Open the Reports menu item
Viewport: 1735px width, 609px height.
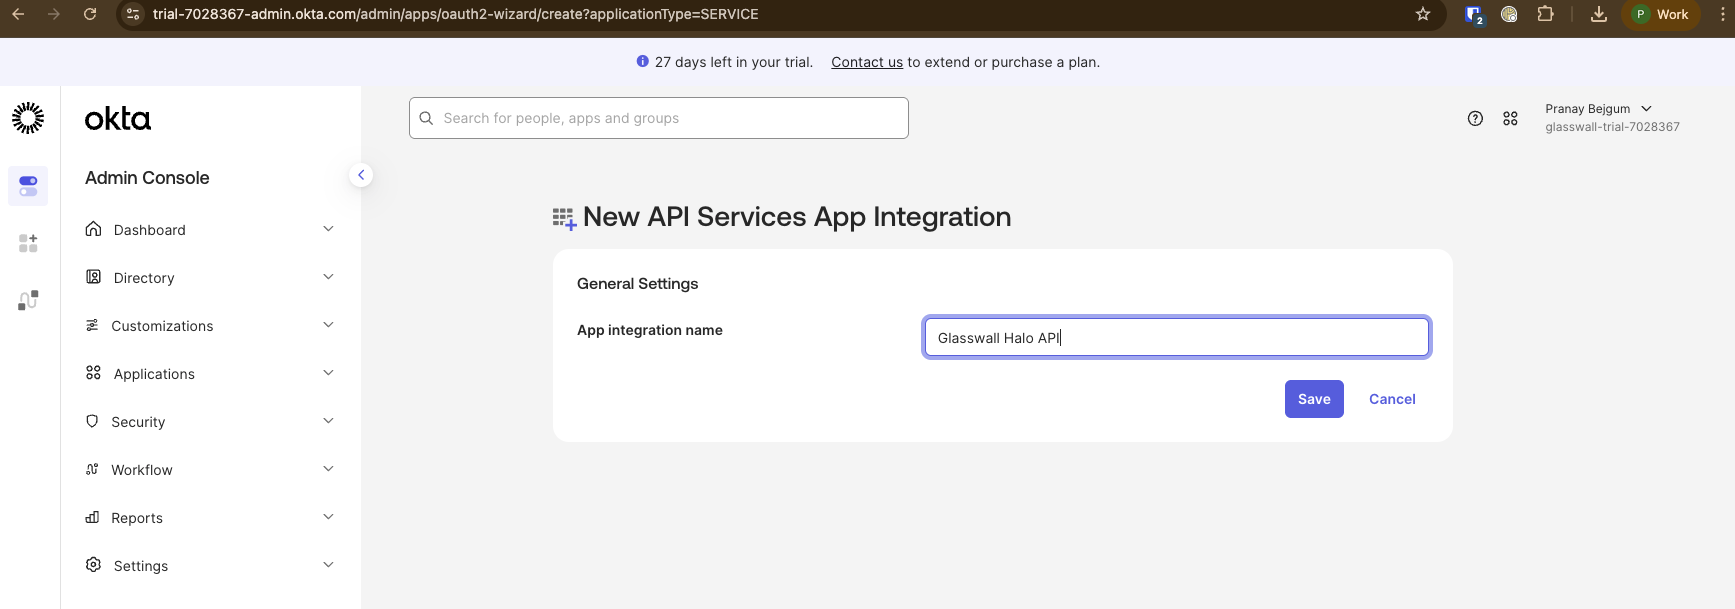point(210,517)
